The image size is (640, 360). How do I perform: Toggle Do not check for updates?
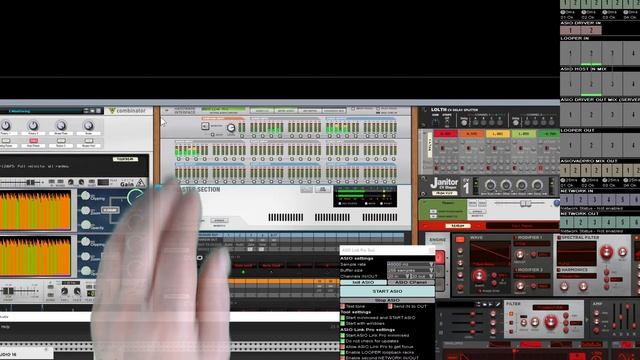pos(343,341)
